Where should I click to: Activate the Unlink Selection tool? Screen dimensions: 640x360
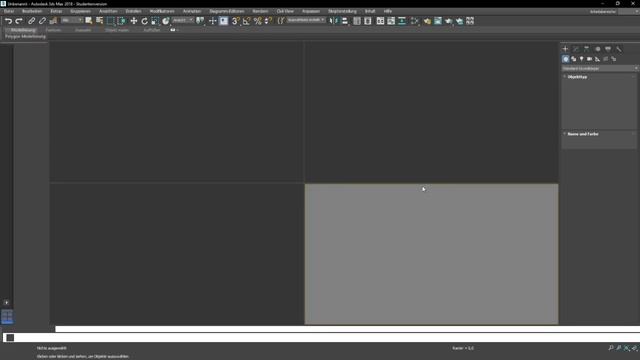pos(42,21)
